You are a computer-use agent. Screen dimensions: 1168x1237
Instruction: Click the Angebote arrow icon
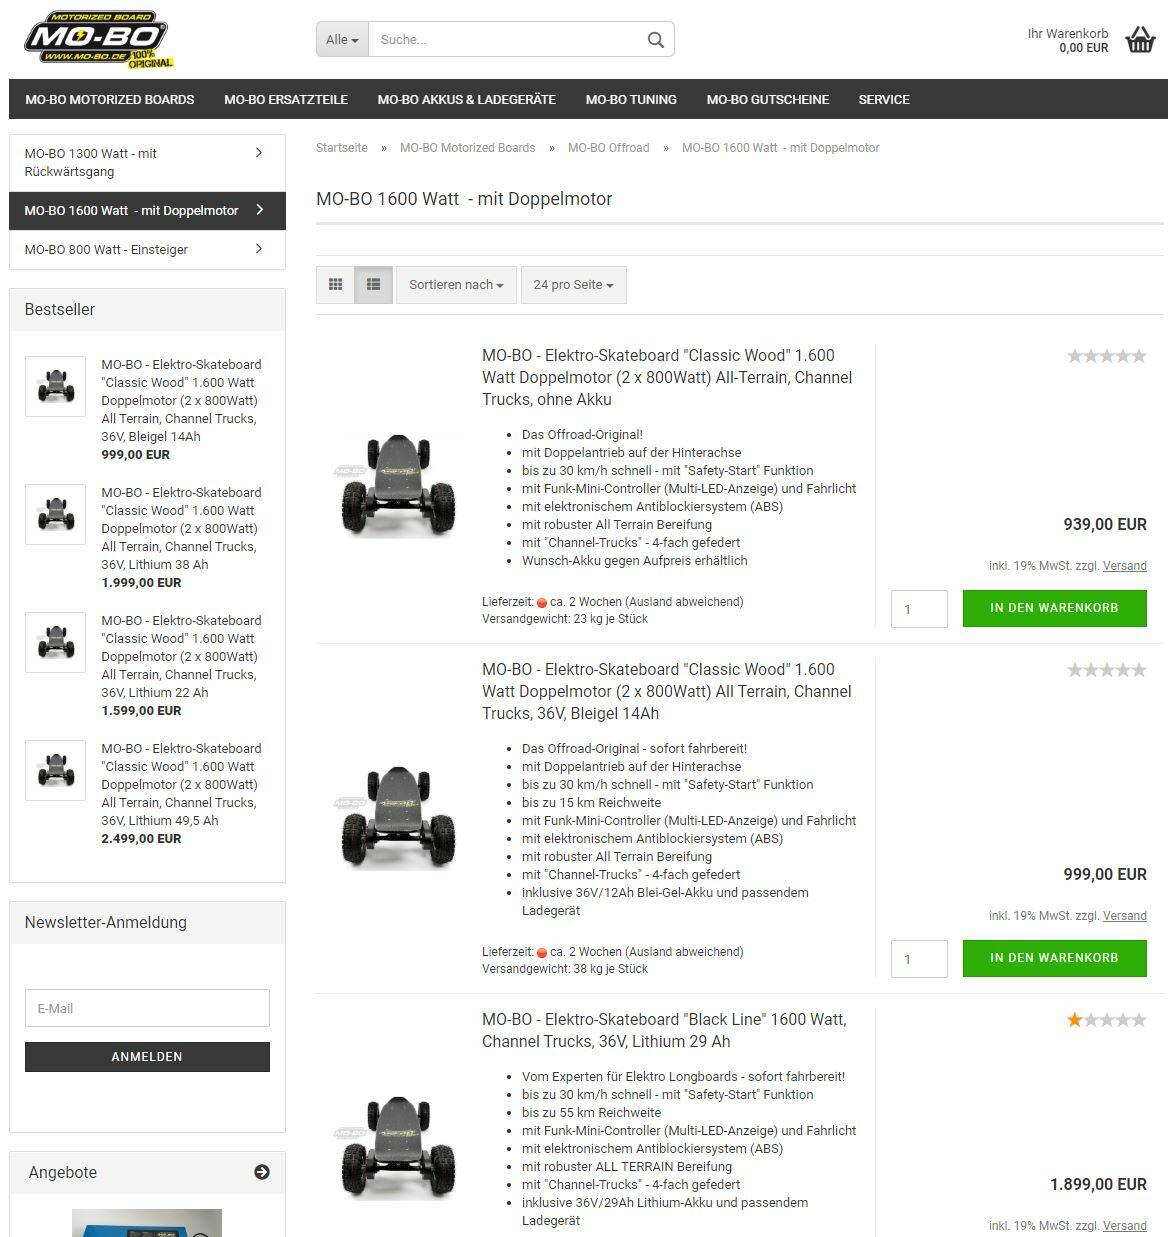[262, 1172]
